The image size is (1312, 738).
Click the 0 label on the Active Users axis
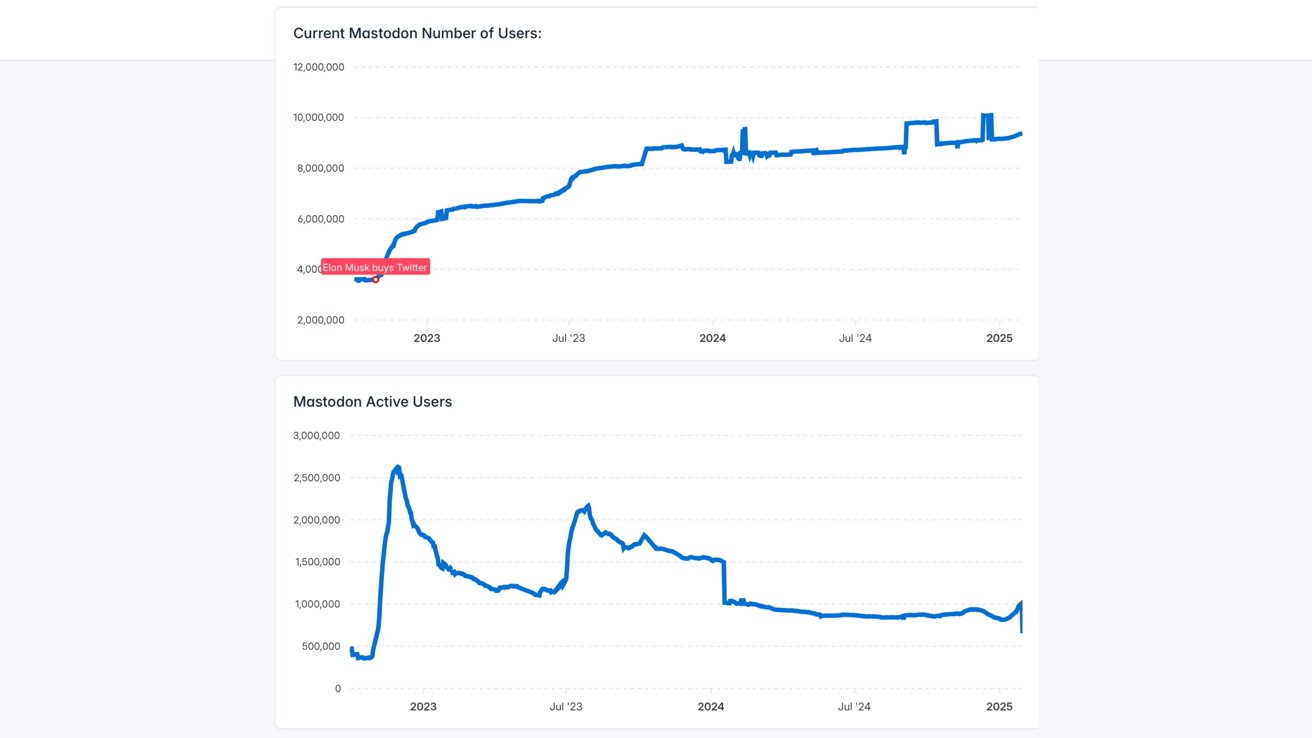338,688
